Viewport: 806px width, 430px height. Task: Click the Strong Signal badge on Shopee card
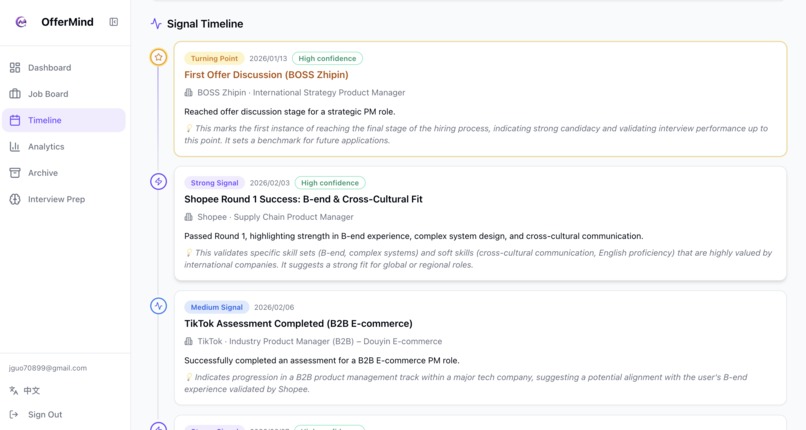(214, 183)
